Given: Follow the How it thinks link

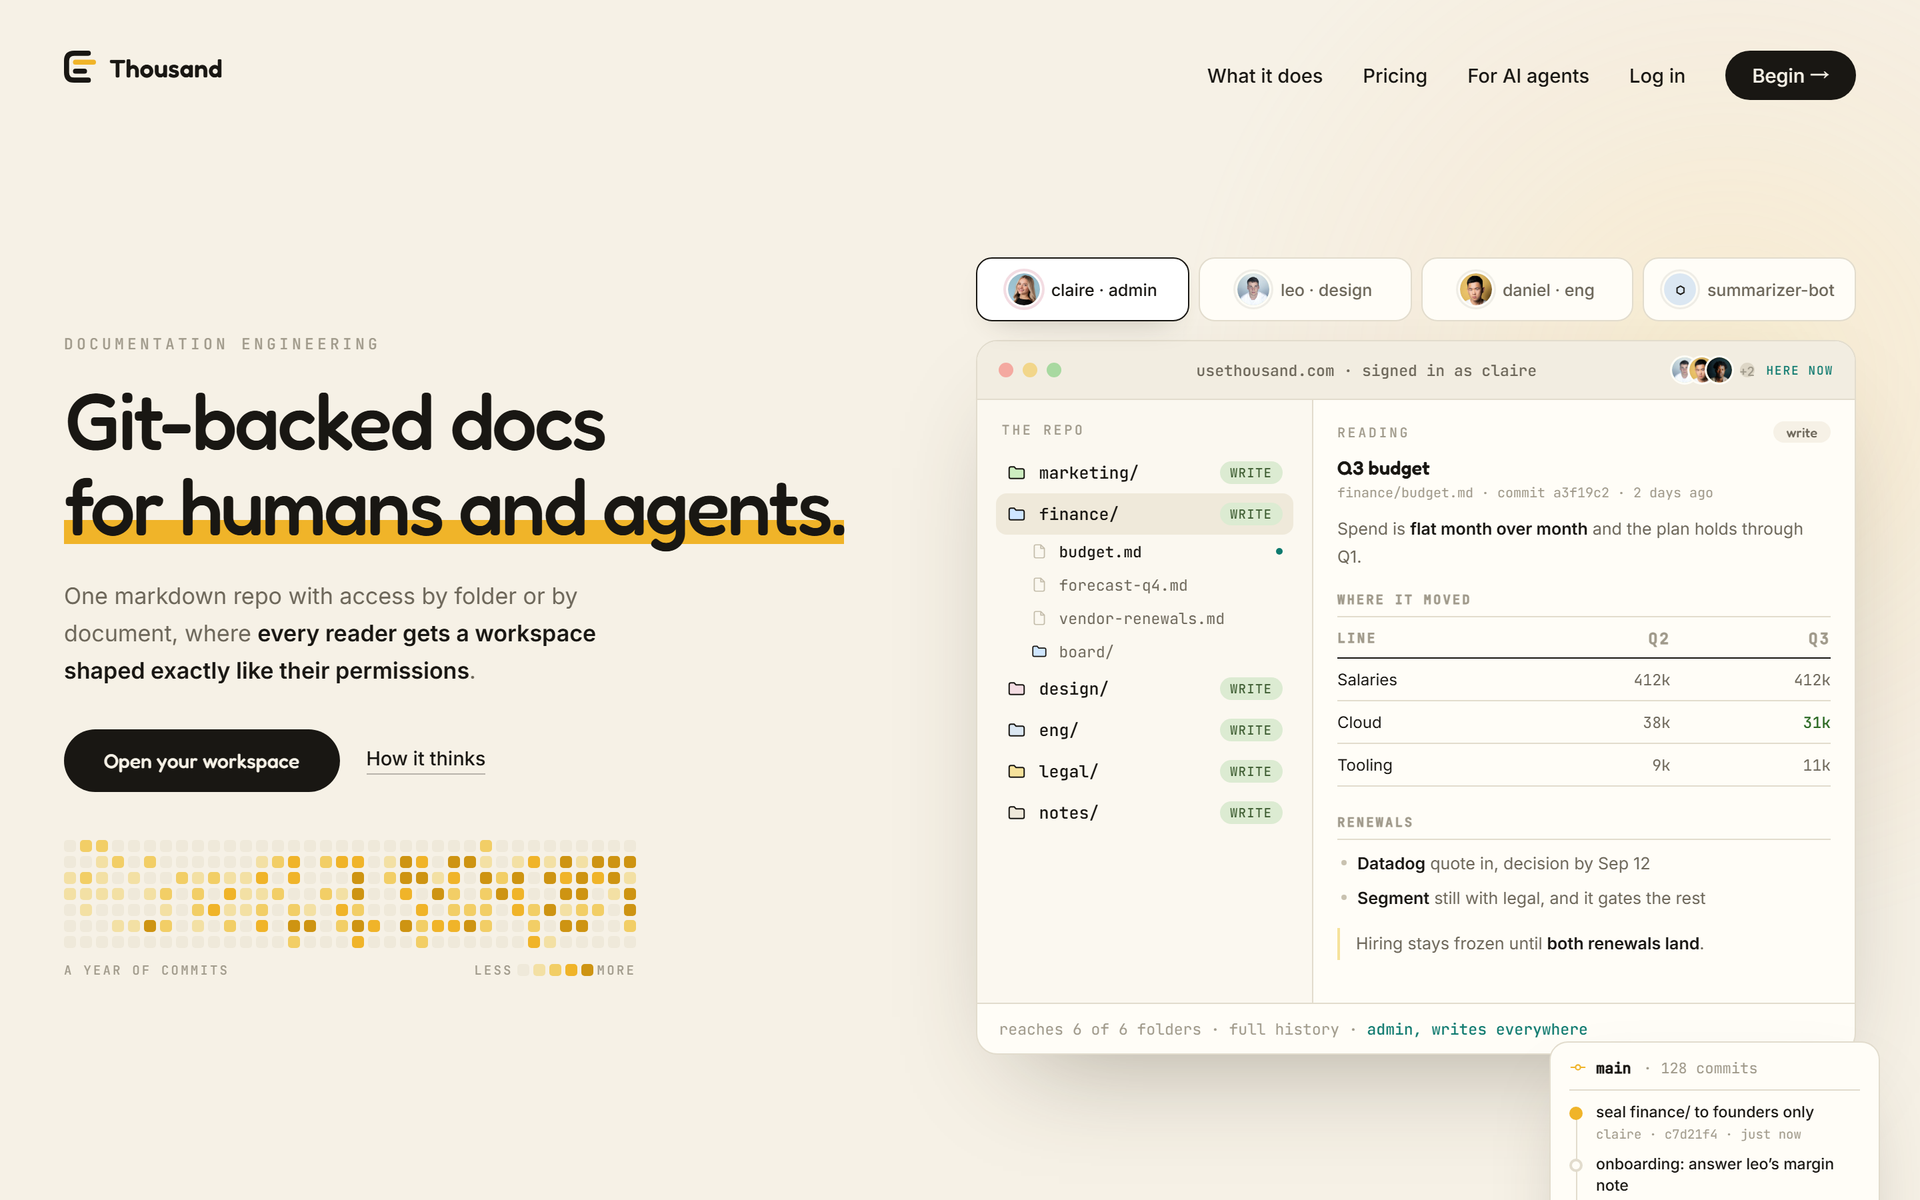Looking at the screenshot, I should pos(425,759).
